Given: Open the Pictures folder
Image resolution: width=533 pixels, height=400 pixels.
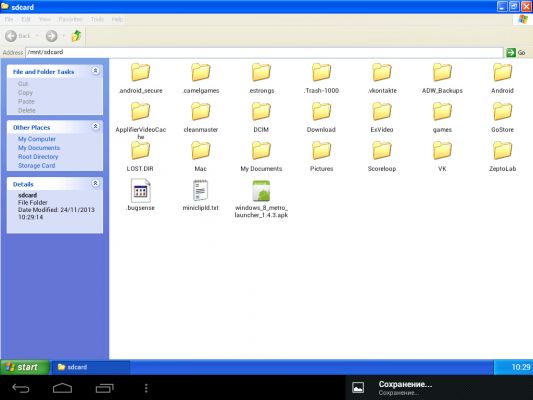Looking at the screenshot, I should 321,156.
